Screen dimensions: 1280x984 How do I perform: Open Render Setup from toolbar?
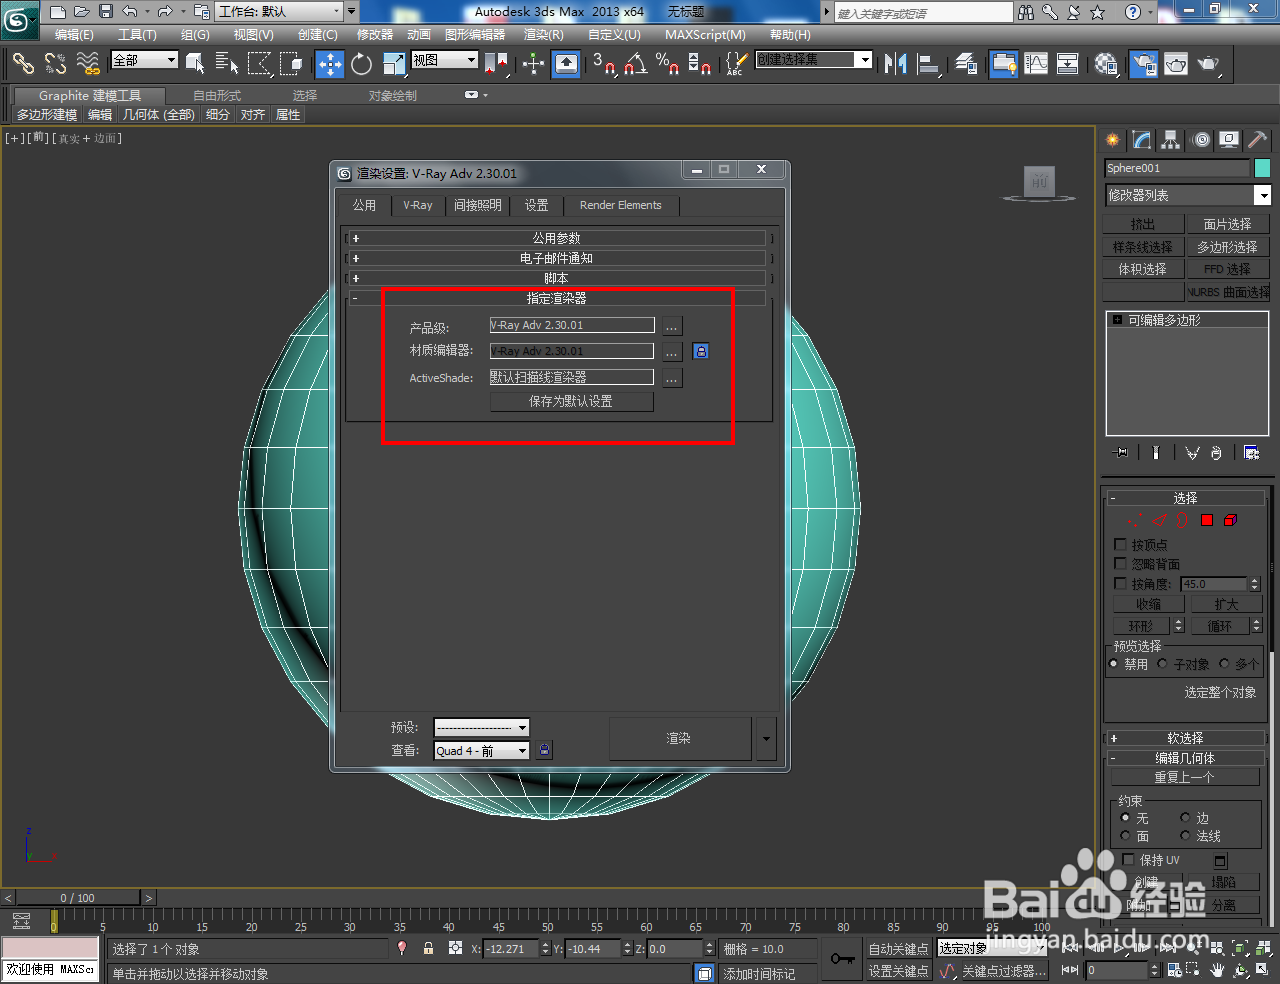1142,64
